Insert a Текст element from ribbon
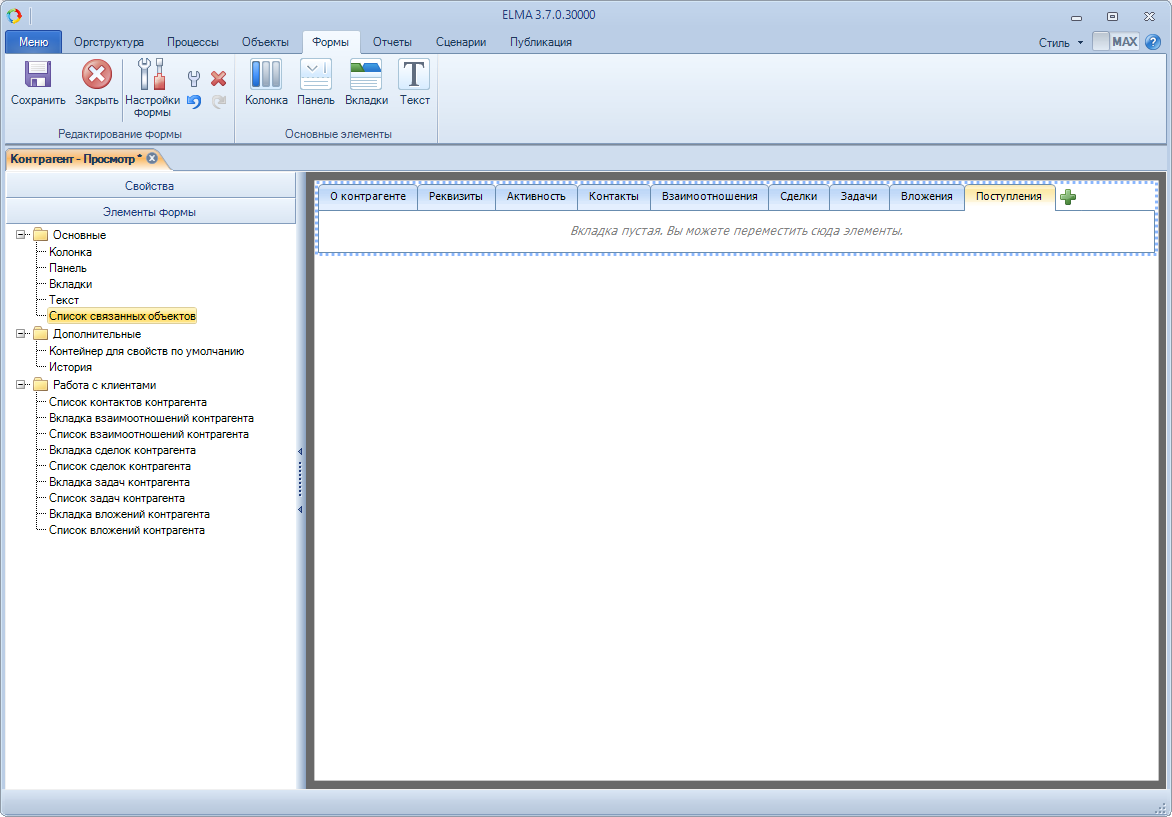This screenshot has width=1172, height=817. tap(414, 75)
